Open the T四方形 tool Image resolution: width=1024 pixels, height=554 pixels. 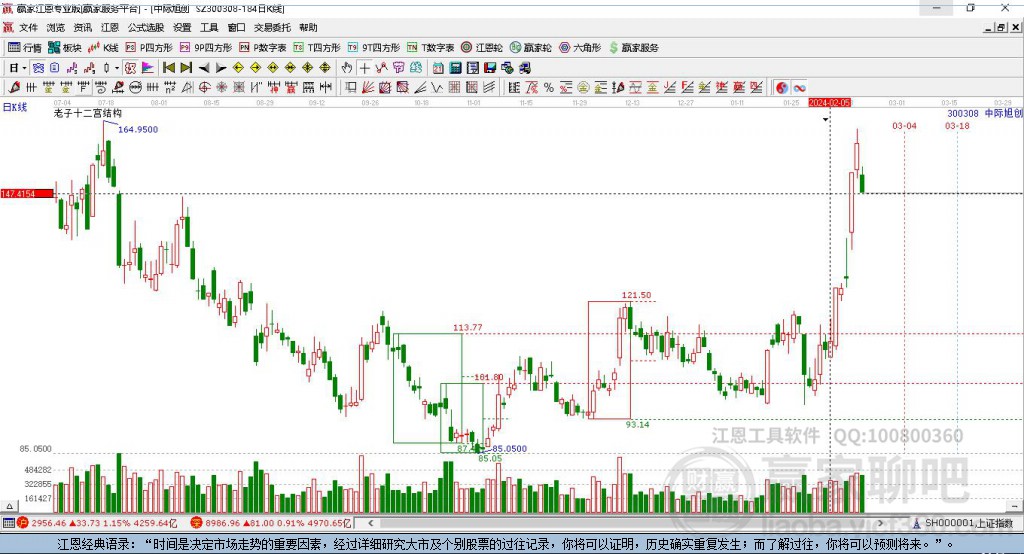pyautogui.click(x=317, y=48)
